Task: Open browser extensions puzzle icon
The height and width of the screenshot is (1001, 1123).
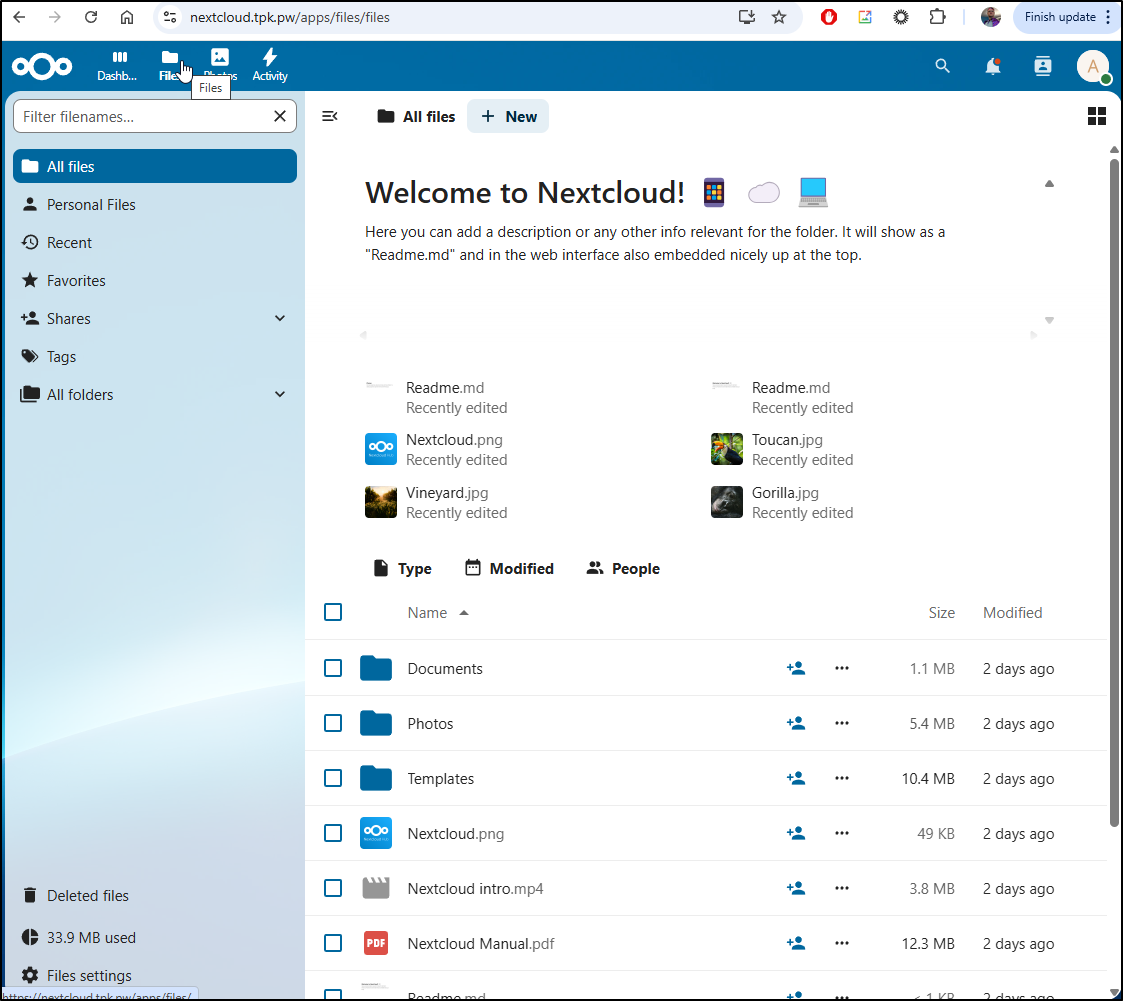Action: pos(937,17)
